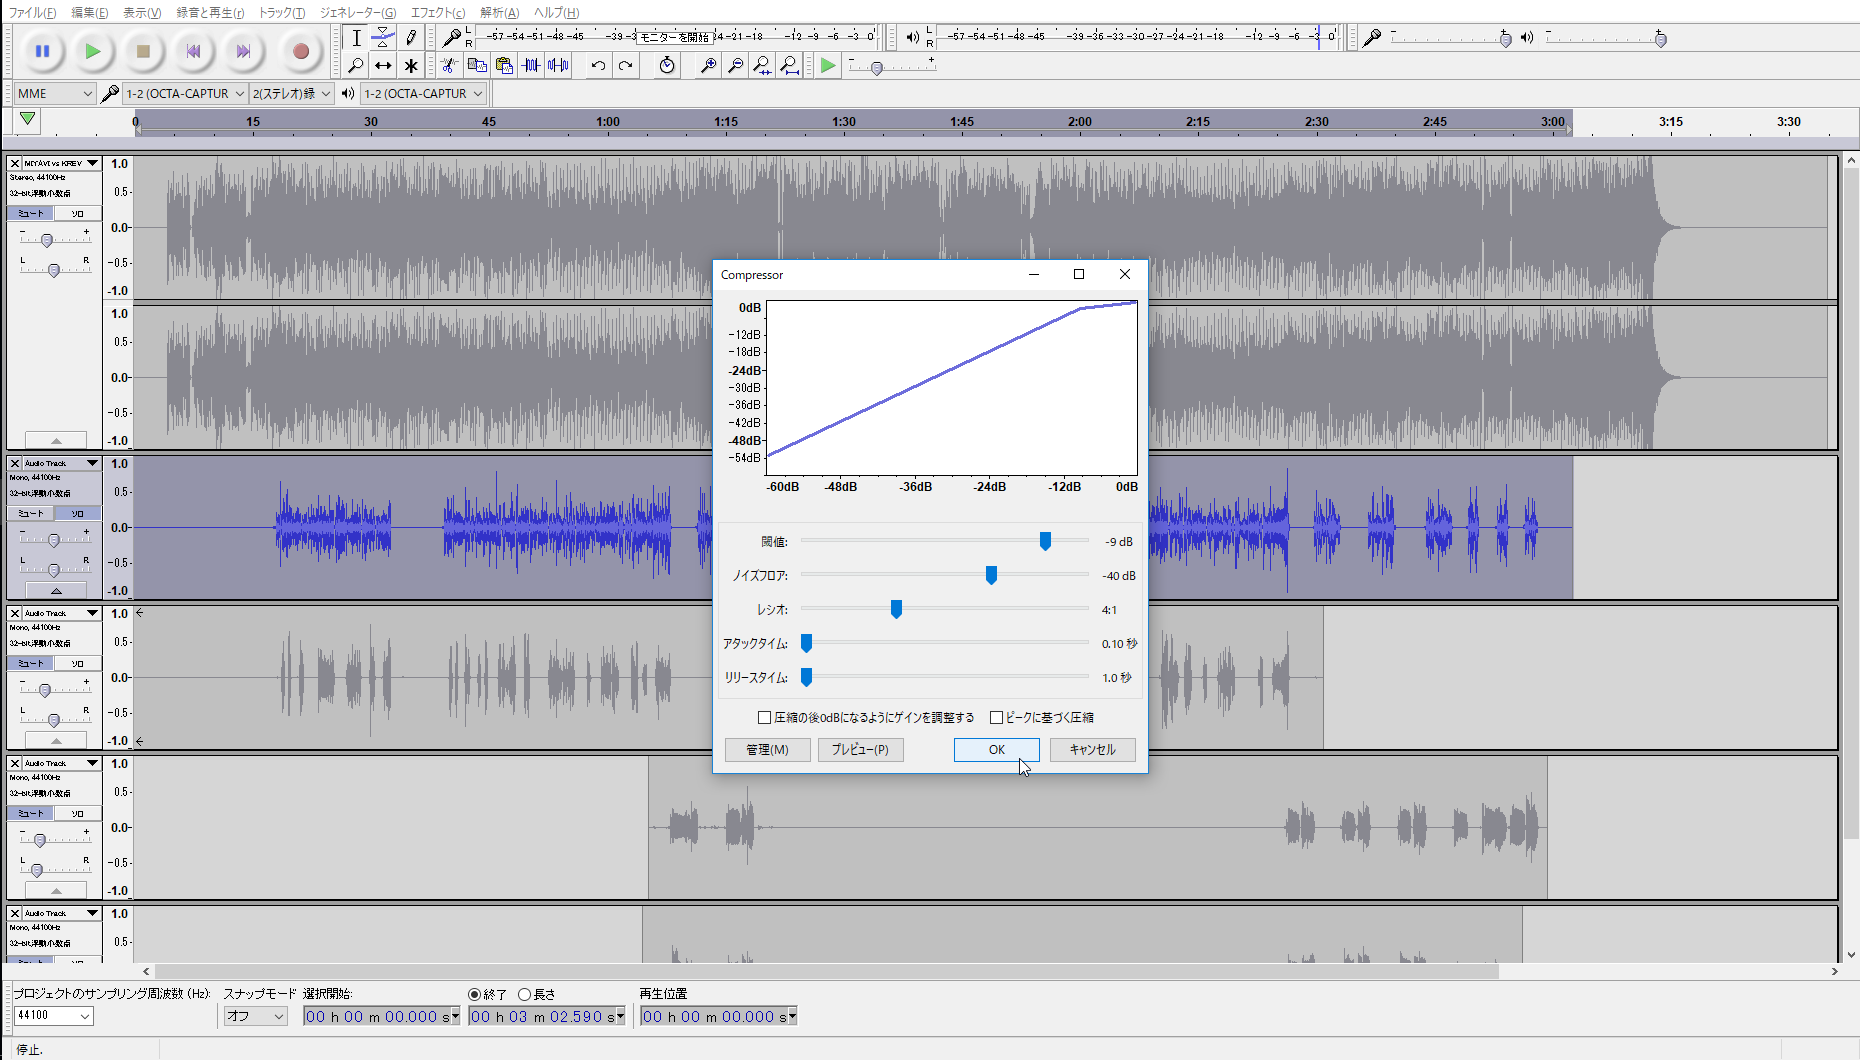Open the エフェクト (Effect) menu
This screenshot has width=1860, height=1060.
pos(437,12)
